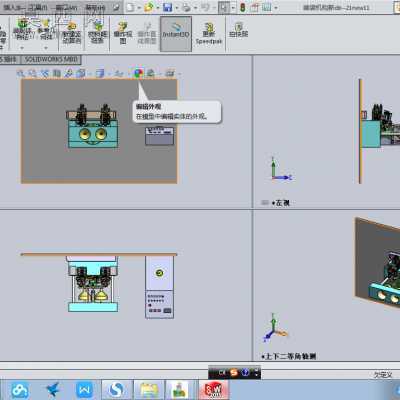Open the WPS app in taskbar
This screenshot has width=400, height=400.
(x=84, y=390)
